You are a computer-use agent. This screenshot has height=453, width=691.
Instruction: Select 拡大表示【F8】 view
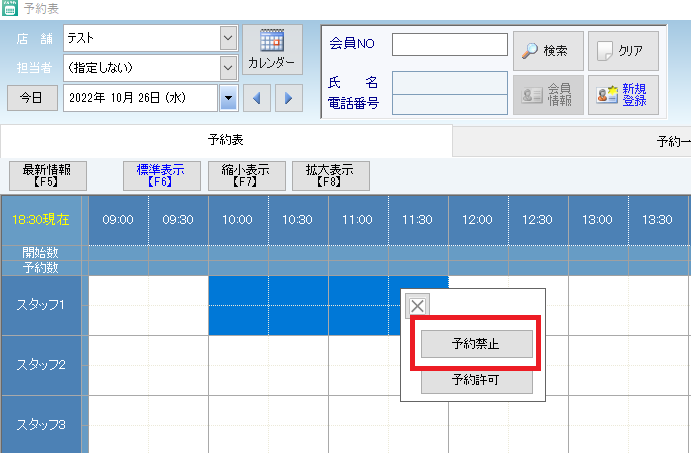click(331, 176)
